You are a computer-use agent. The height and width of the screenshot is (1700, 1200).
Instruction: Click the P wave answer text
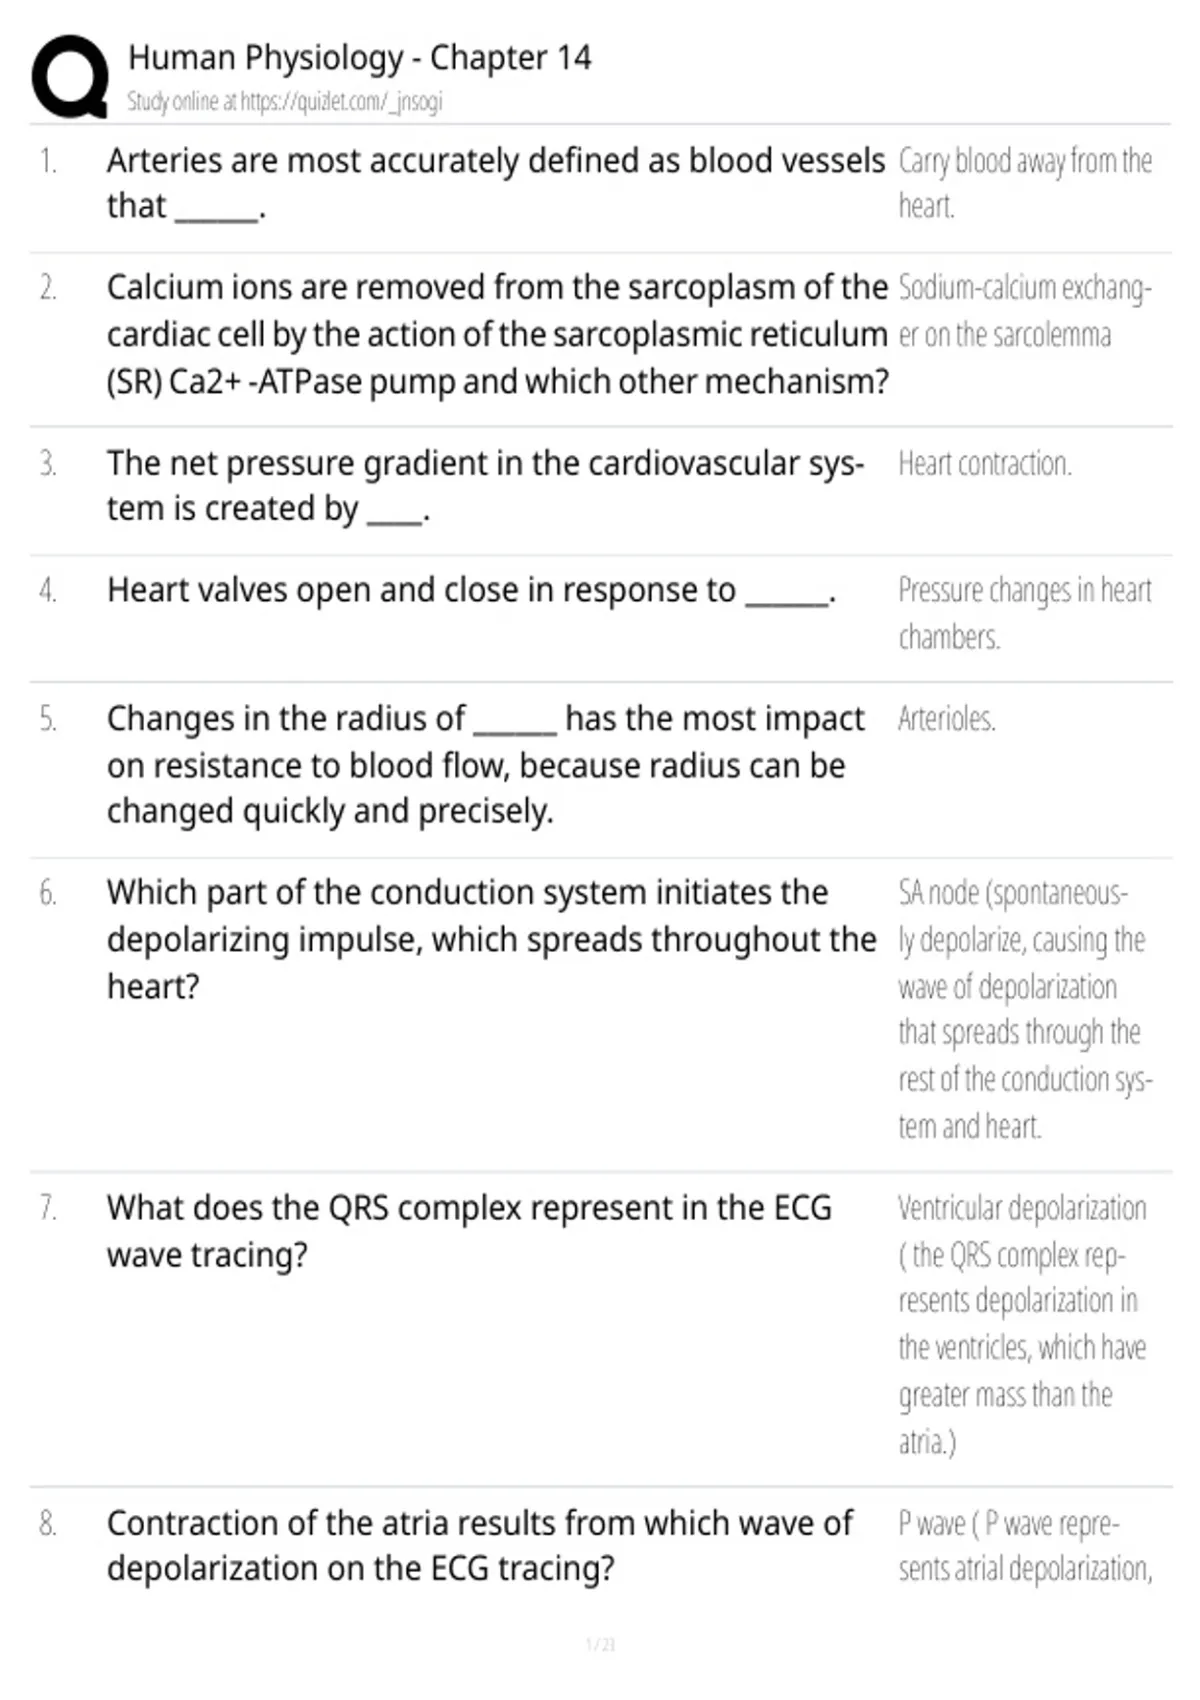(x=1025, y=1546)
